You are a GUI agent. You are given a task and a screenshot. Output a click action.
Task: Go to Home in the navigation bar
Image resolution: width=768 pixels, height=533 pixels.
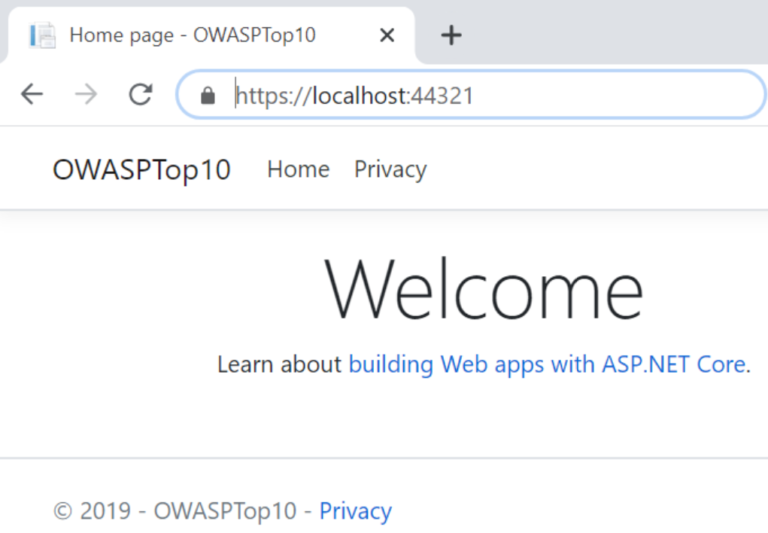[298, 170]
